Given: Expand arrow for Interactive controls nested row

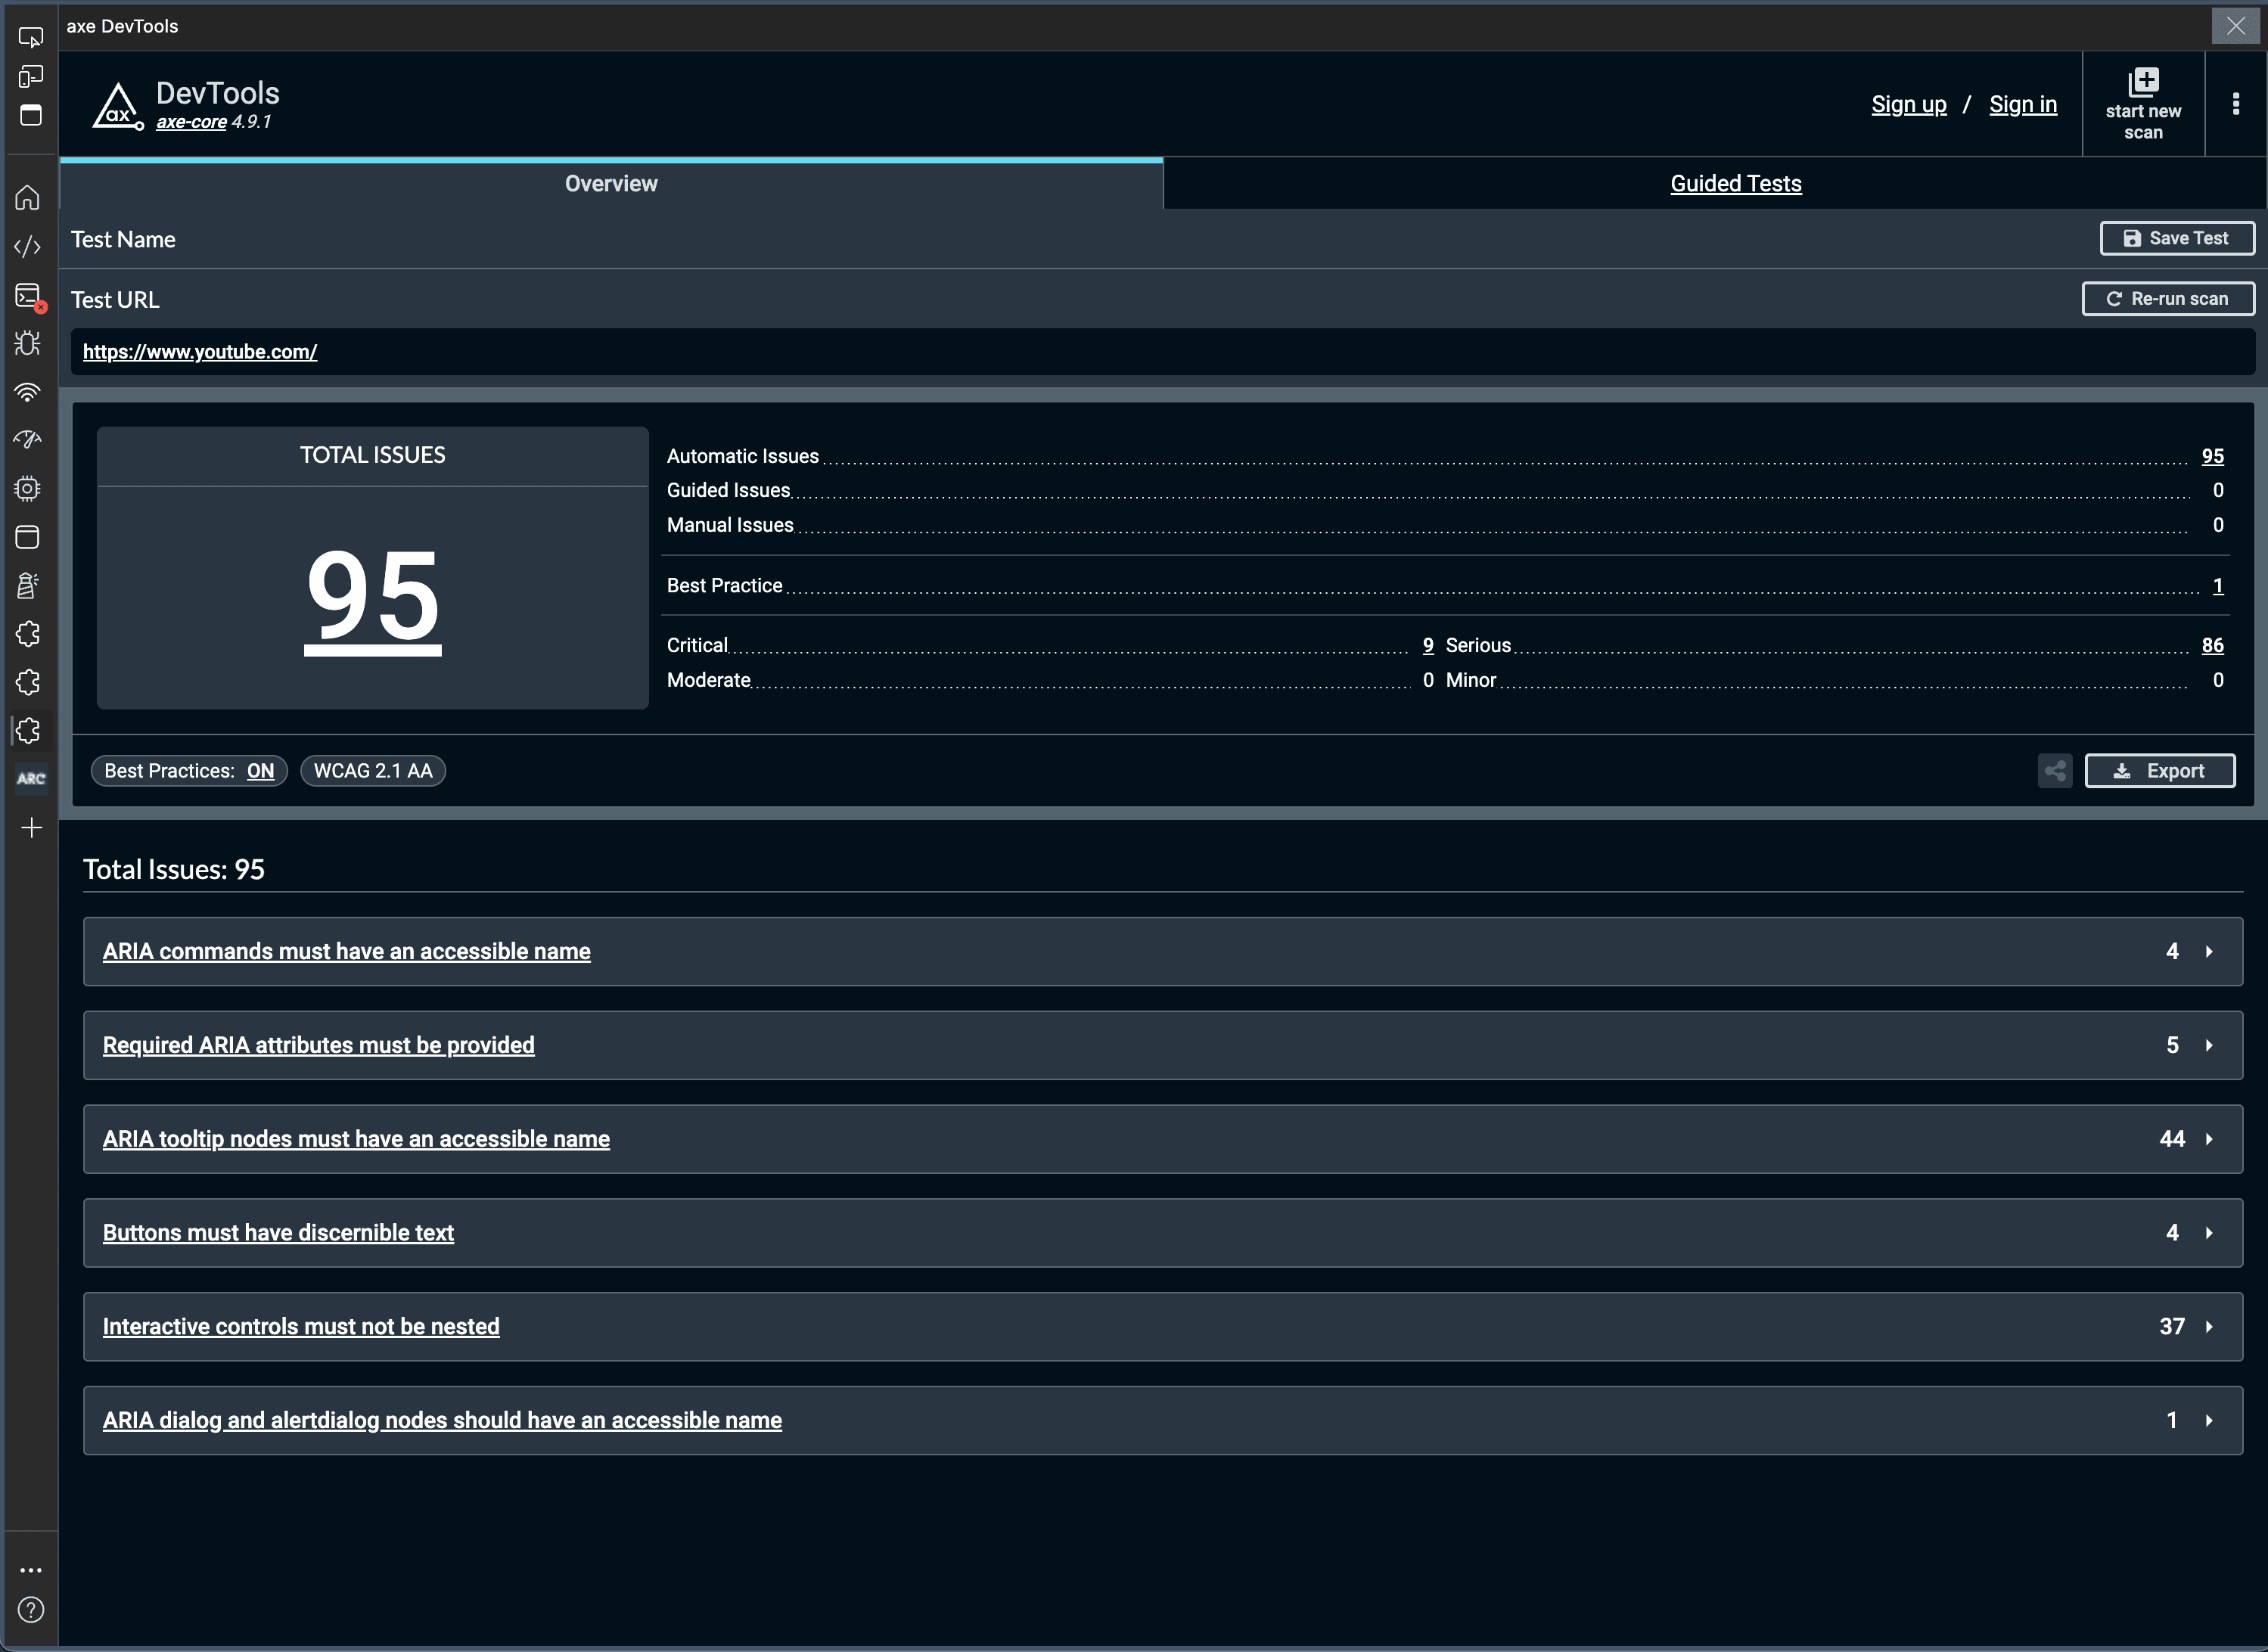Looking at the screenshot, I should click(x=2209, y=1327).
